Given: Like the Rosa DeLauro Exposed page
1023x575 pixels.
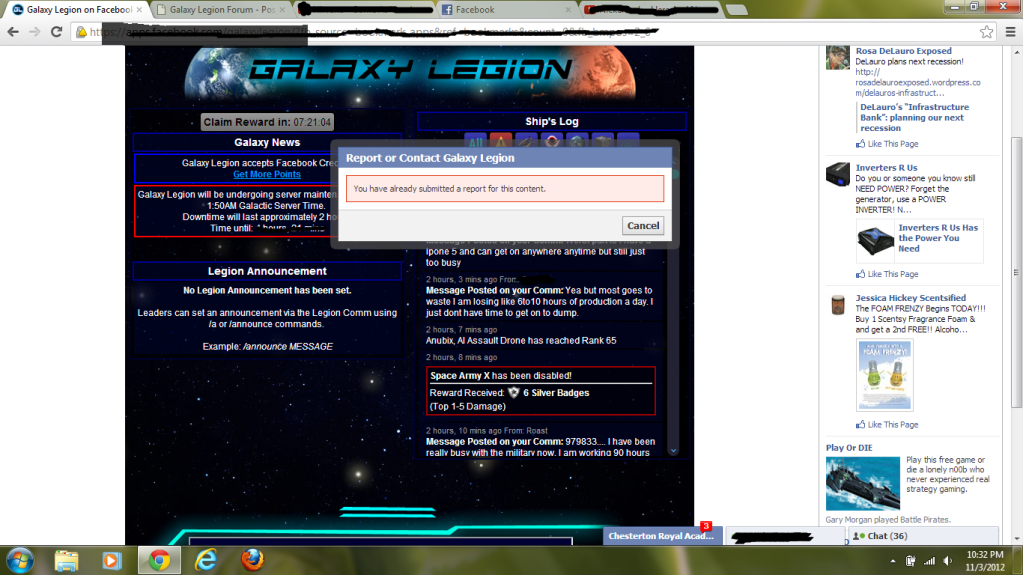Looking at the screenshot, I should pyautogui.click(x=887, y=144).
